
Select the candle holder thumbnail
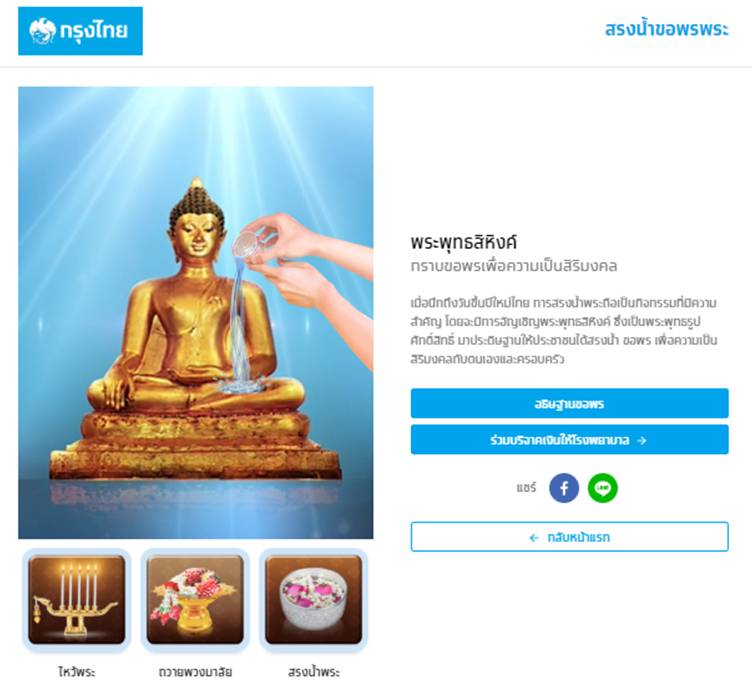click(77, 600)
